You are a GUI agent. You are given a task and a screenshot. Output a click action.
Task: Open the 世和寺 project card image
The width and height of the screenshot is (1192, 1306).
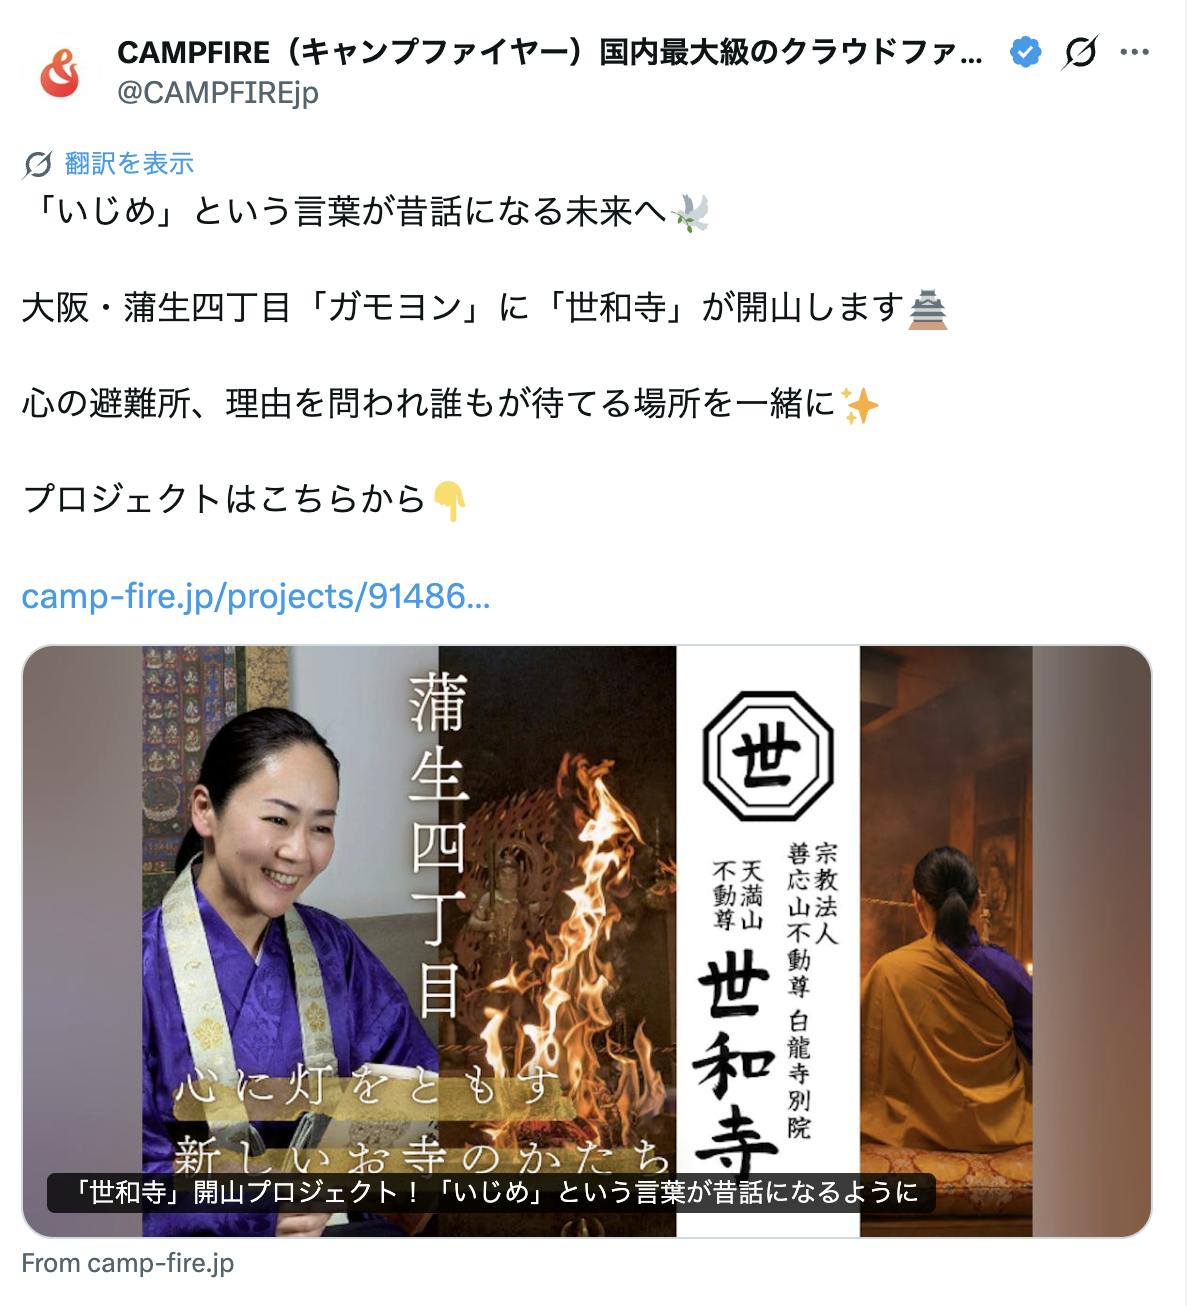pyautogui.click(x=587, y=941)
